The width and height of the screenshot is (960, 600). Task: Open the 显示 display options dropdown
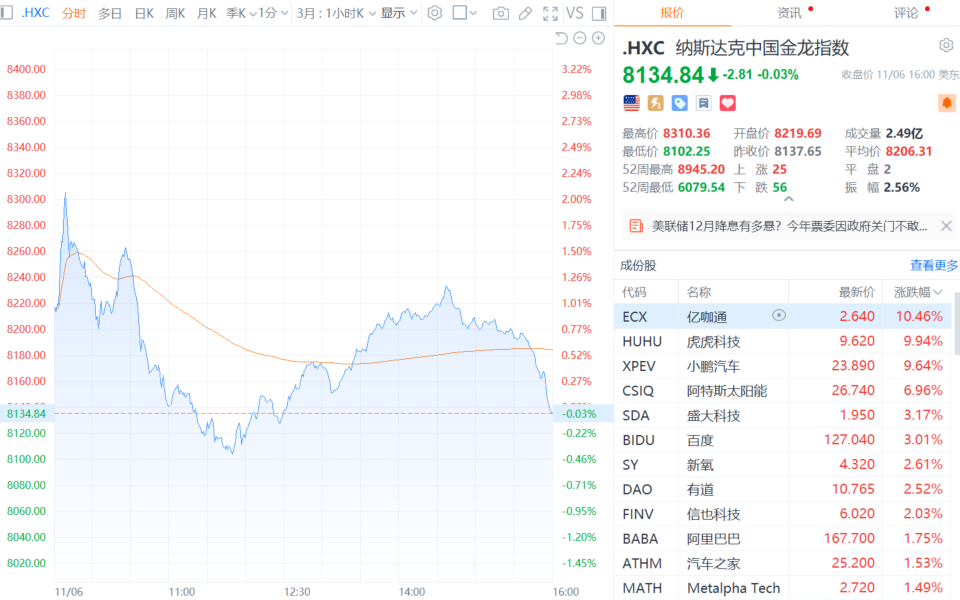pos(399,13)
